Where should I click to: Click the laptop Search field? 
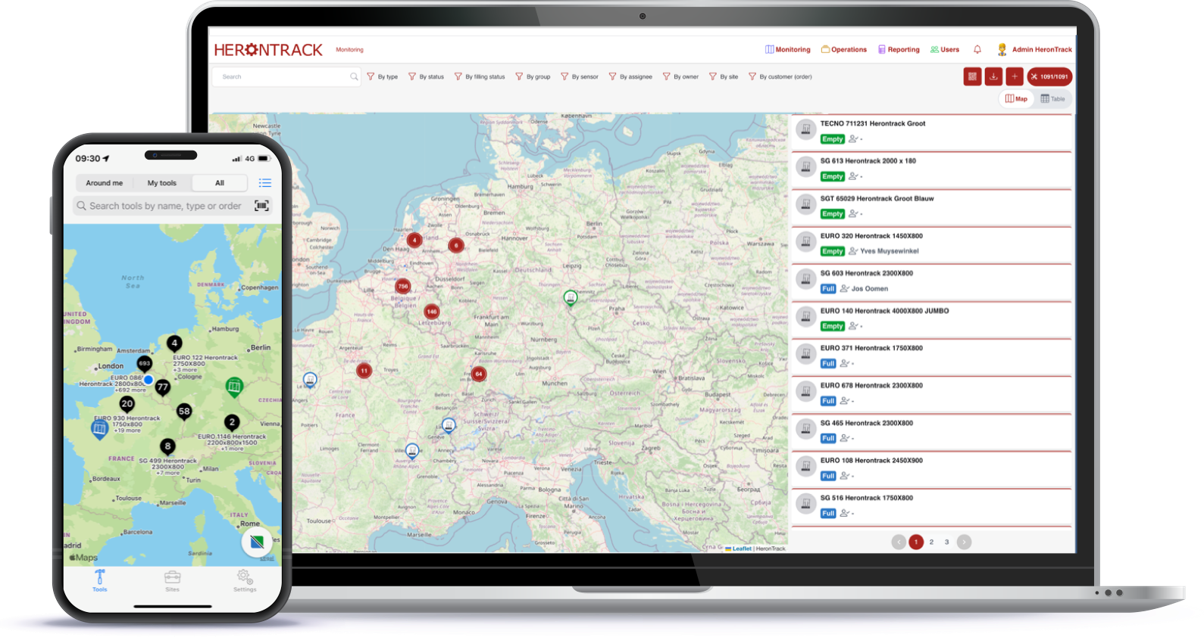click(286, 76)
